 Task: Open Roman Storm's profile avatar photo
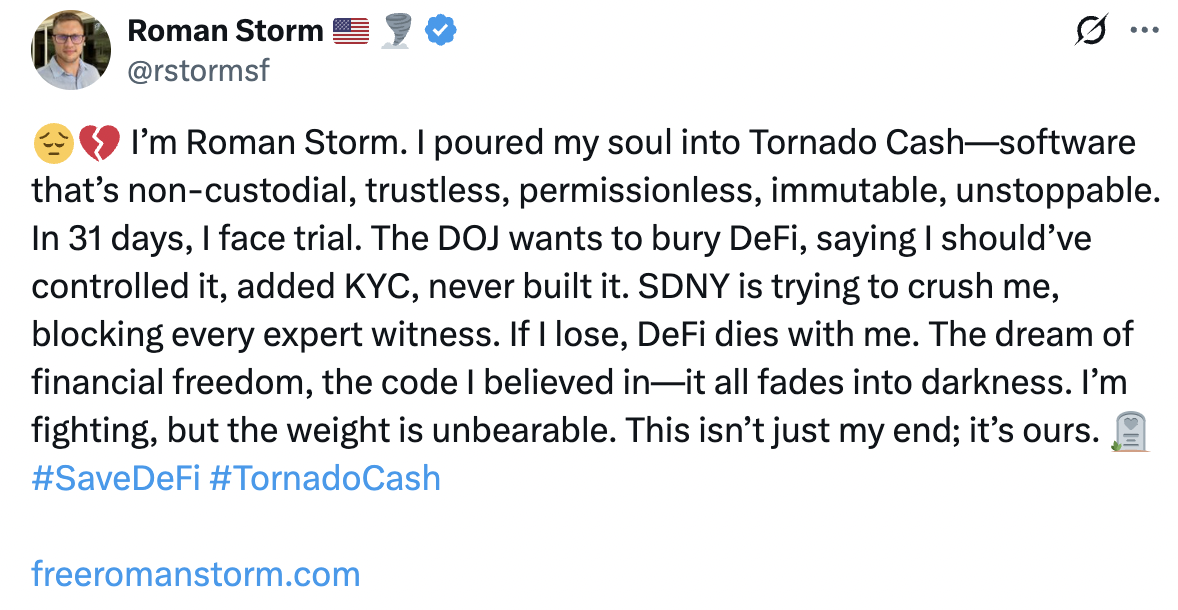click(x=71, y=50)
